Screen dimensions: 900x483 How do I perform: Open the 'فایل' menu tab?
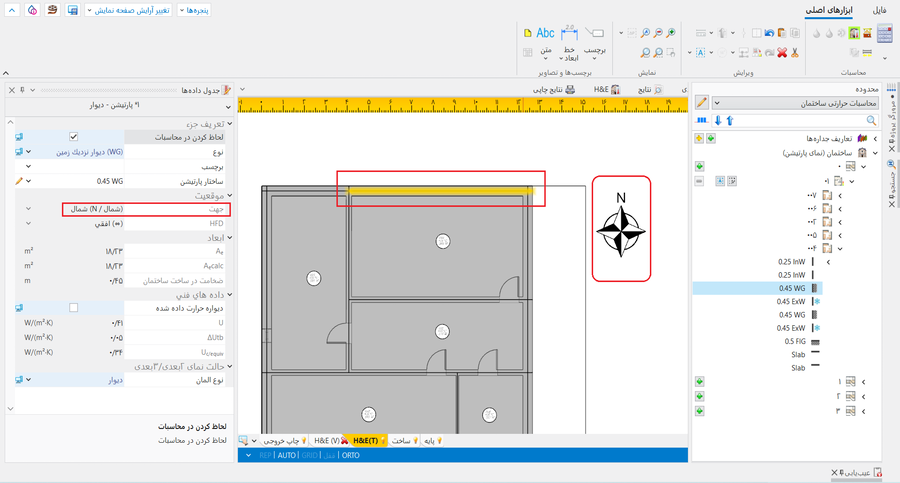tap(879, 10)
